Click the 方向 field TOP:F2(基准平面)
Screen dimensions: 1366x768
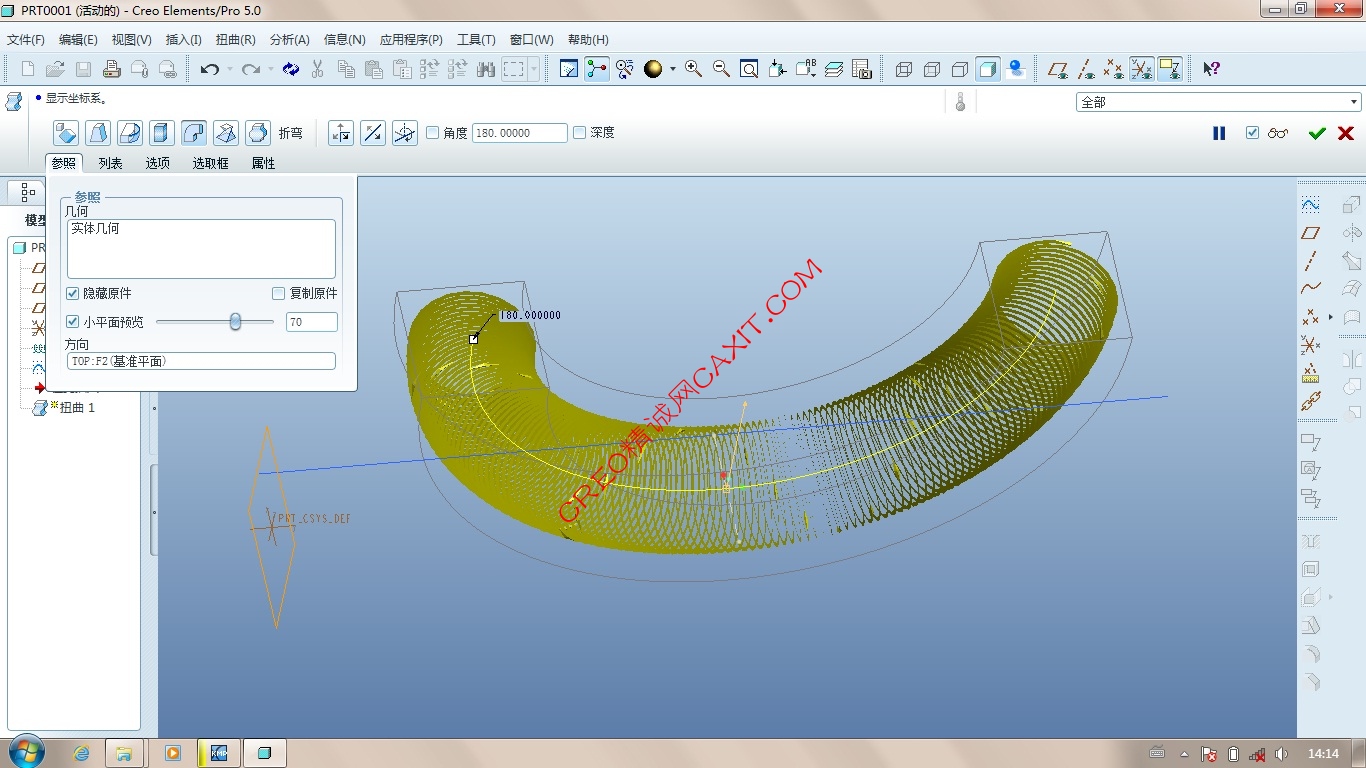point(201,361)
